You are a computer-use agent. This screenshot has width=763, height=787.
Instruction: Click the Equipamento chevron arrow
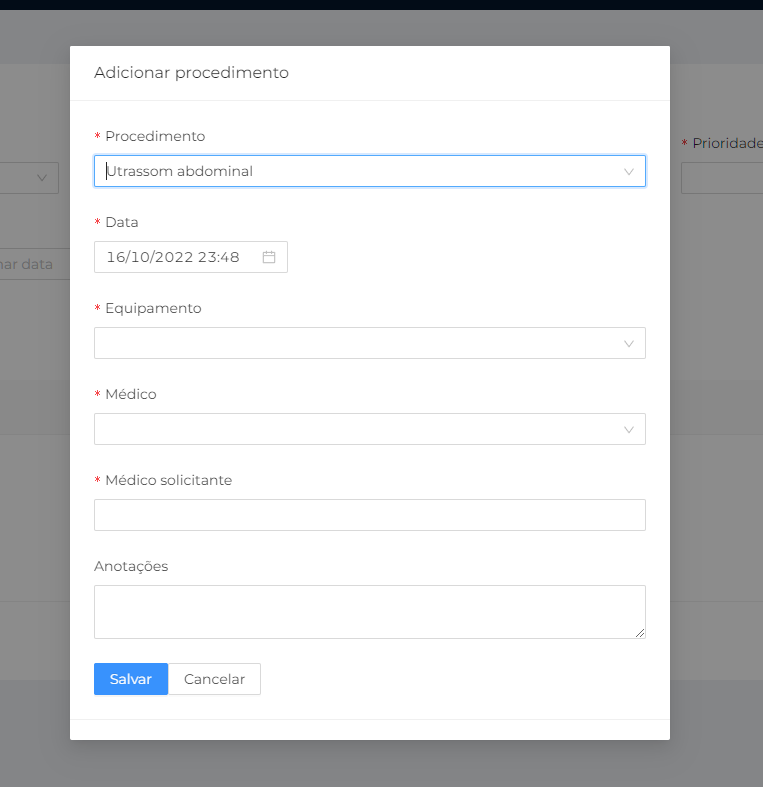tap(629, 343)
